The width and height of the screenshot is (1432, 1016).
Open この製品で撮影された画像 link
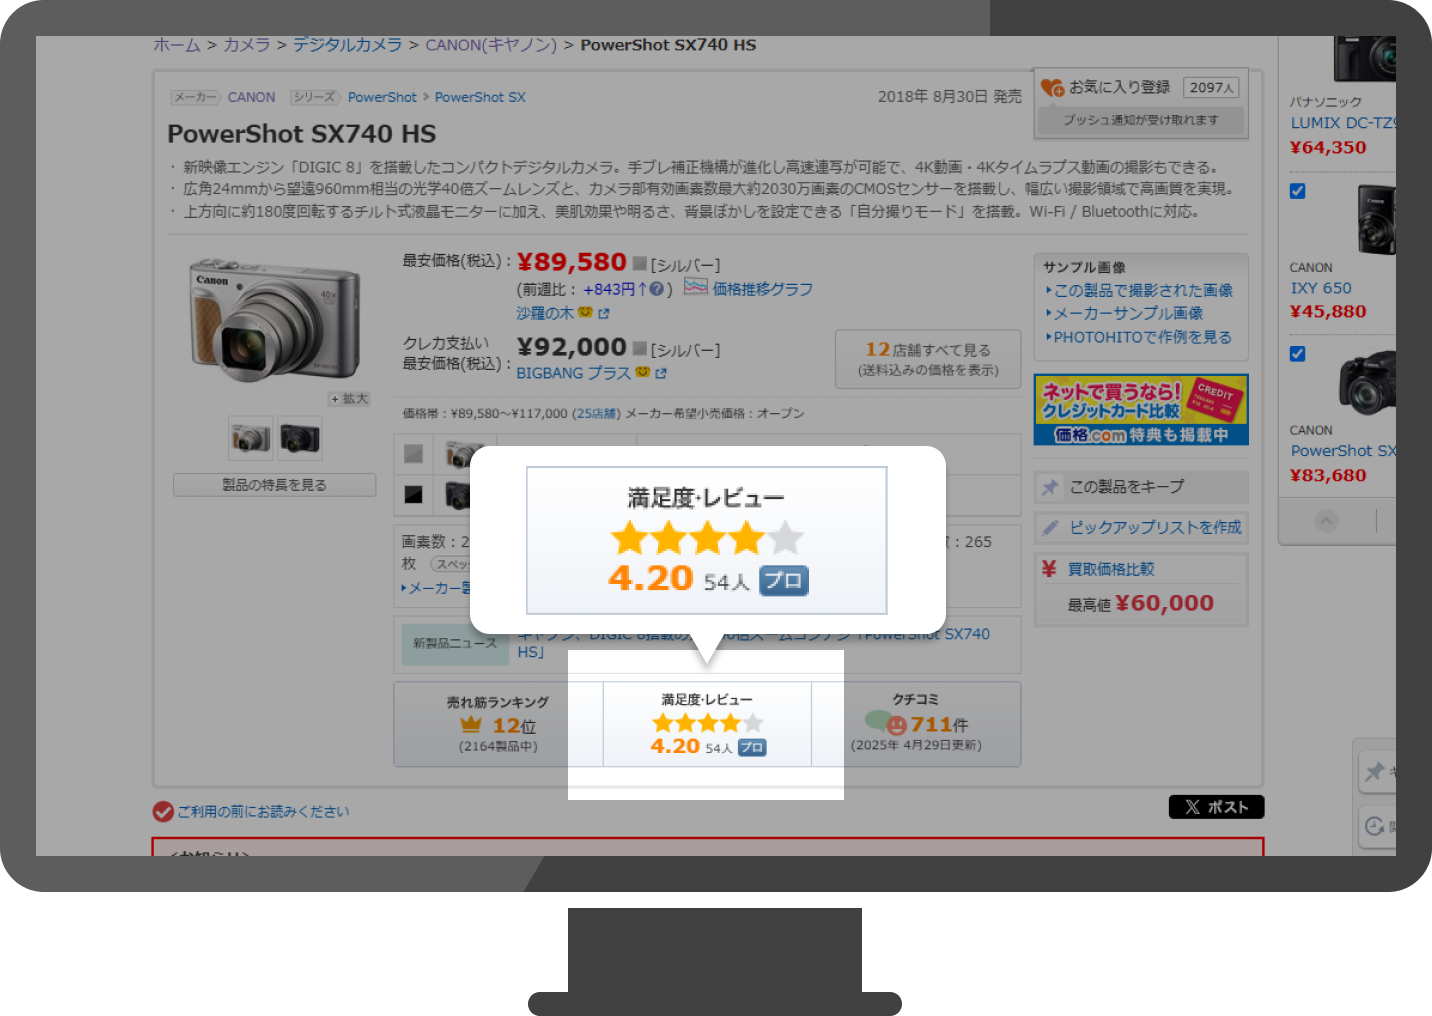1143,290
